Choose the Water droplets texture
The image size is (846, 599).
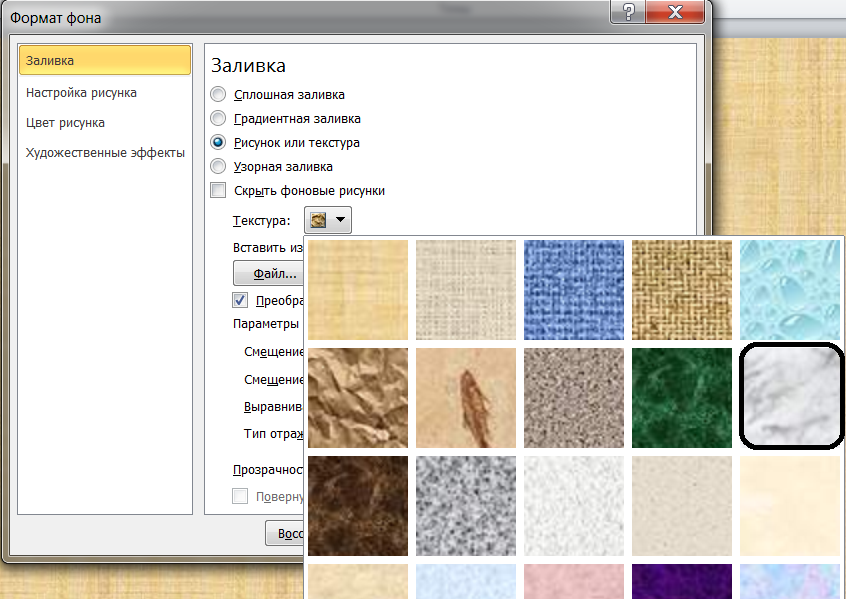(789, 290)
